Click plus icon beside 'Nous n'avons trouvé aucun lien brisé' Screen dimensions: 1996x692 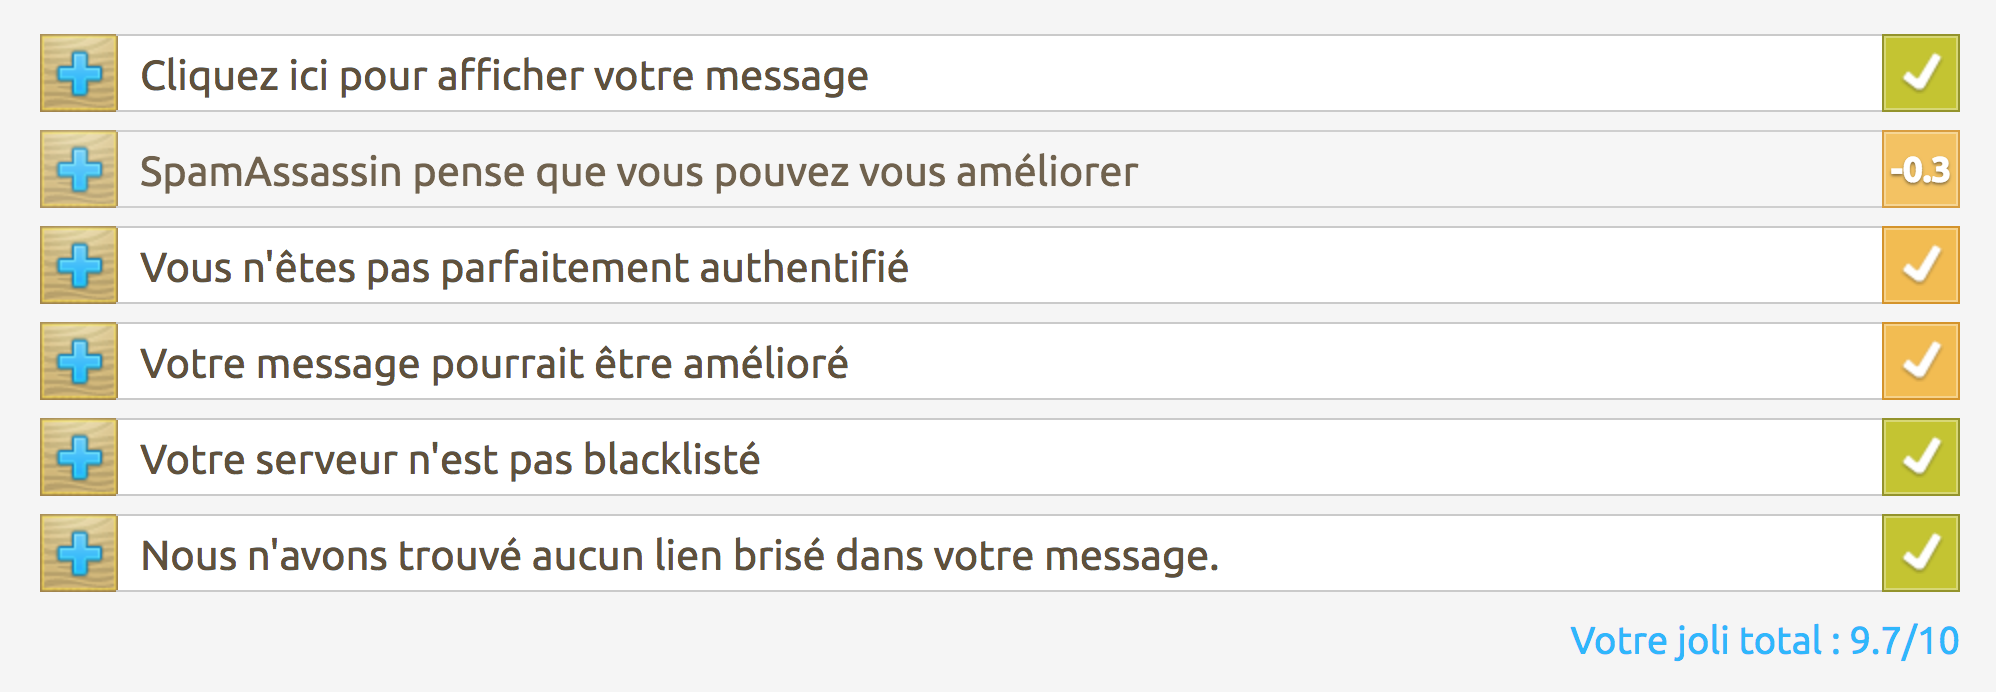pyautogui.click(x=79, y=554)
